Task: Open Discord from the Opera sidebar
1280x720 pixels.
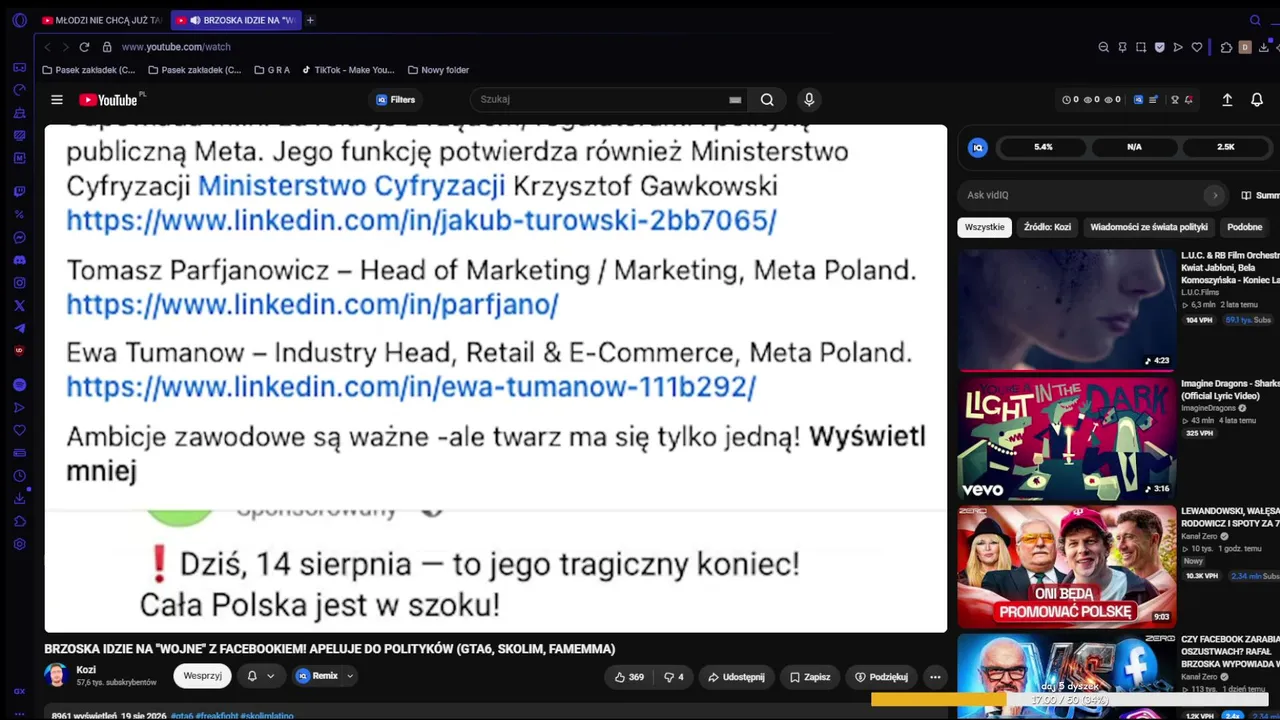Action: [19, 260]
